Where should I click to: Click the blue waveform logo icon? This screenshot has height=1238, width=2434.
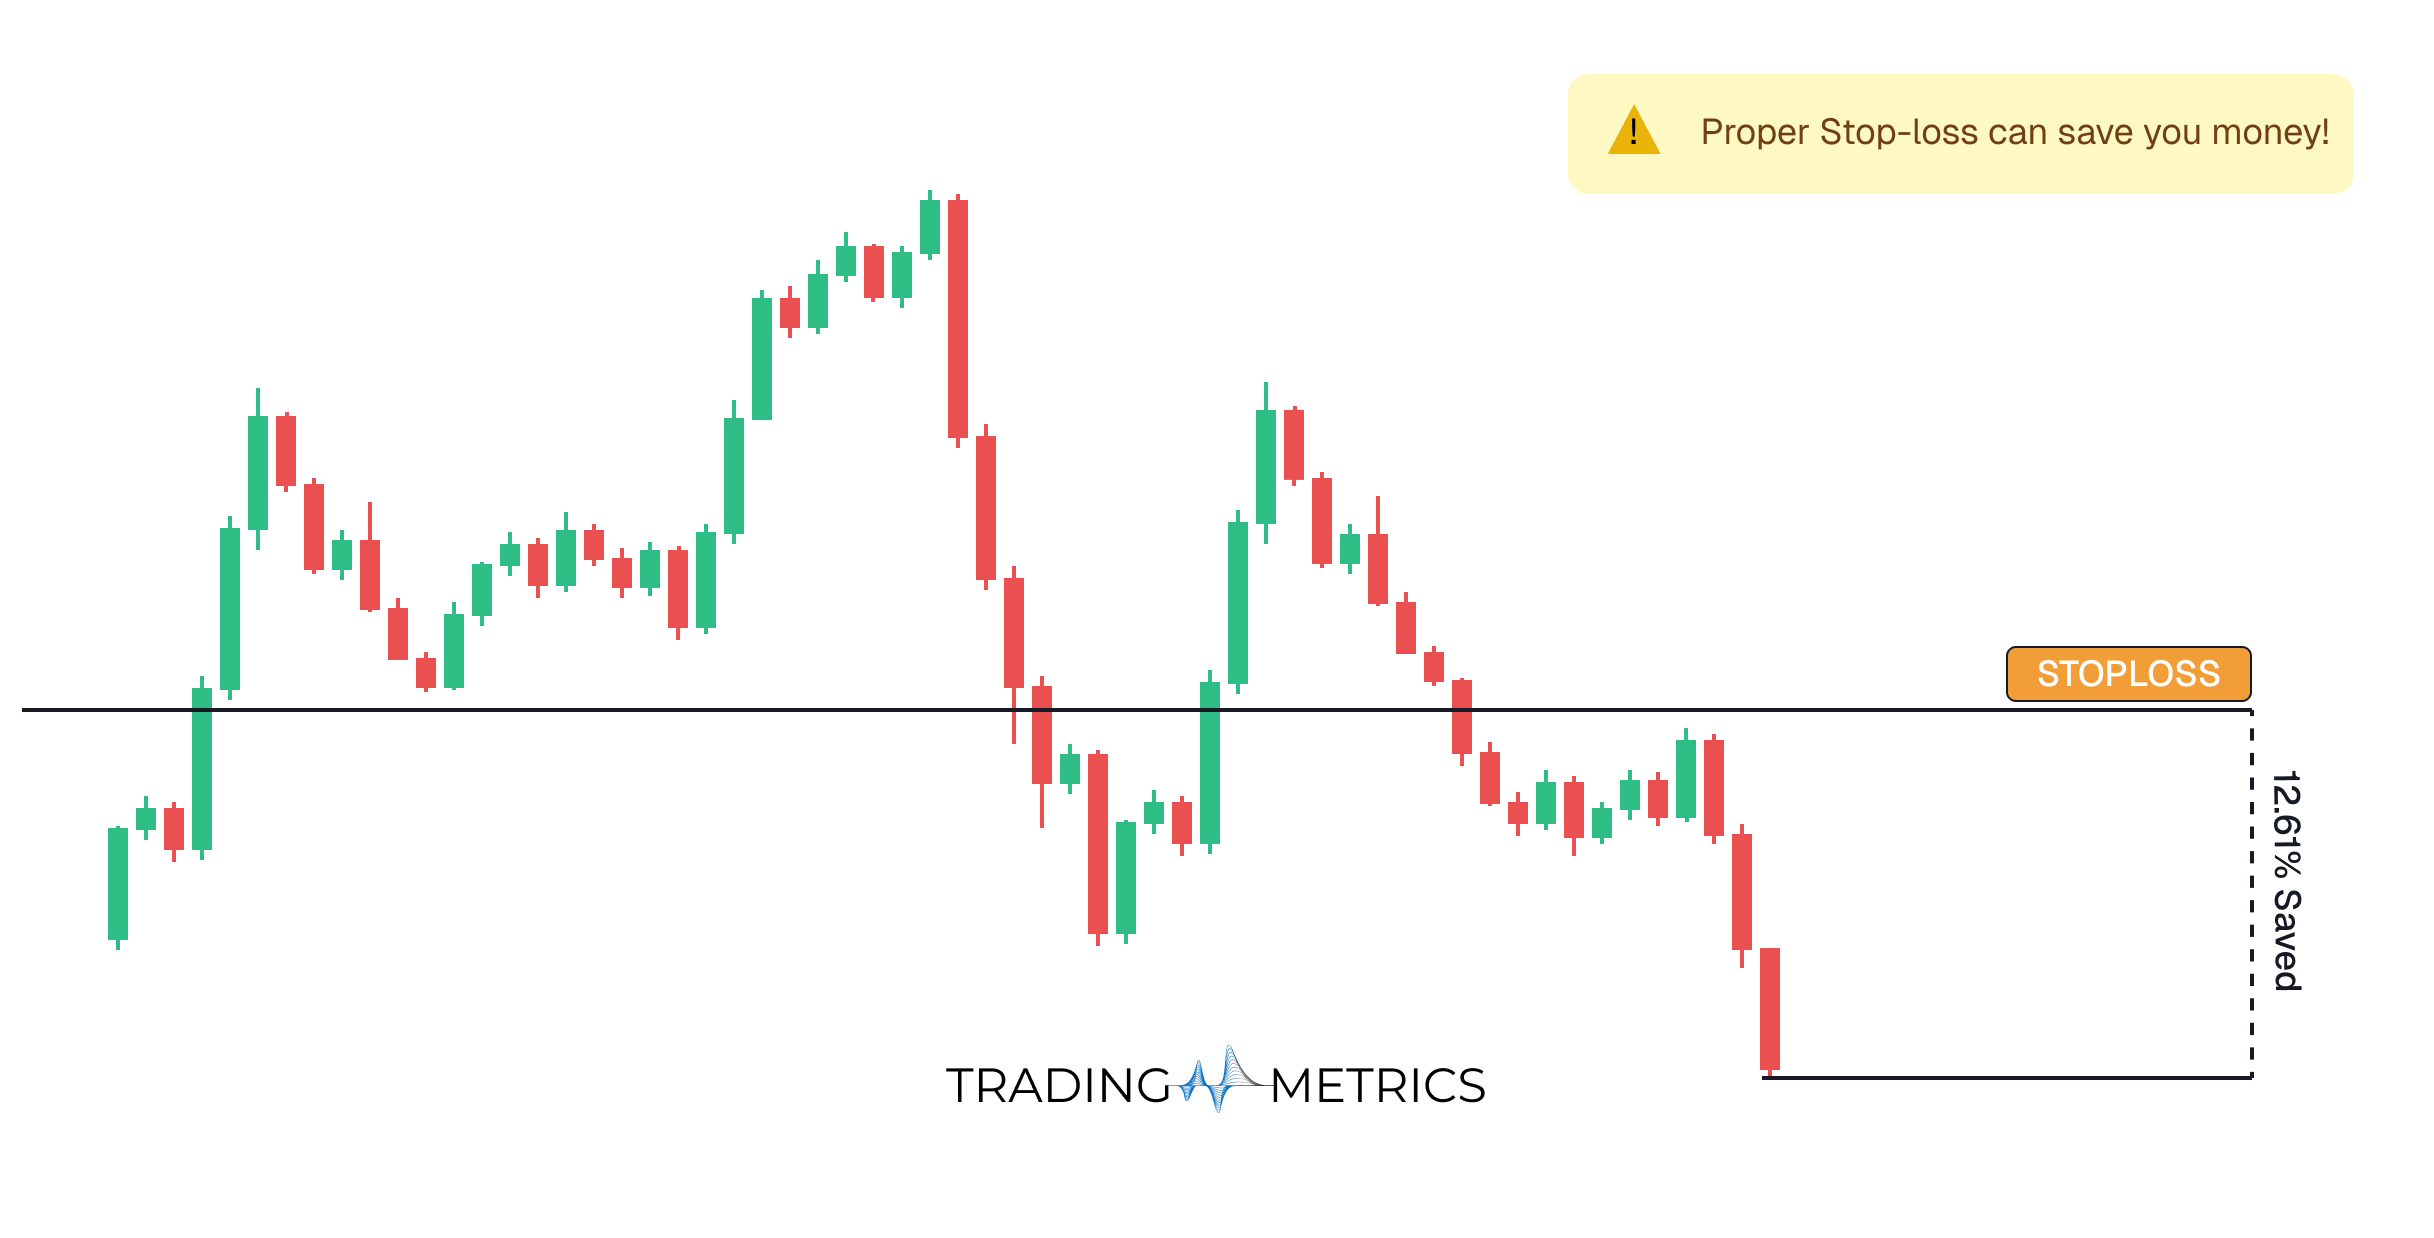pyautogui.click(x=1219, y=1081)
